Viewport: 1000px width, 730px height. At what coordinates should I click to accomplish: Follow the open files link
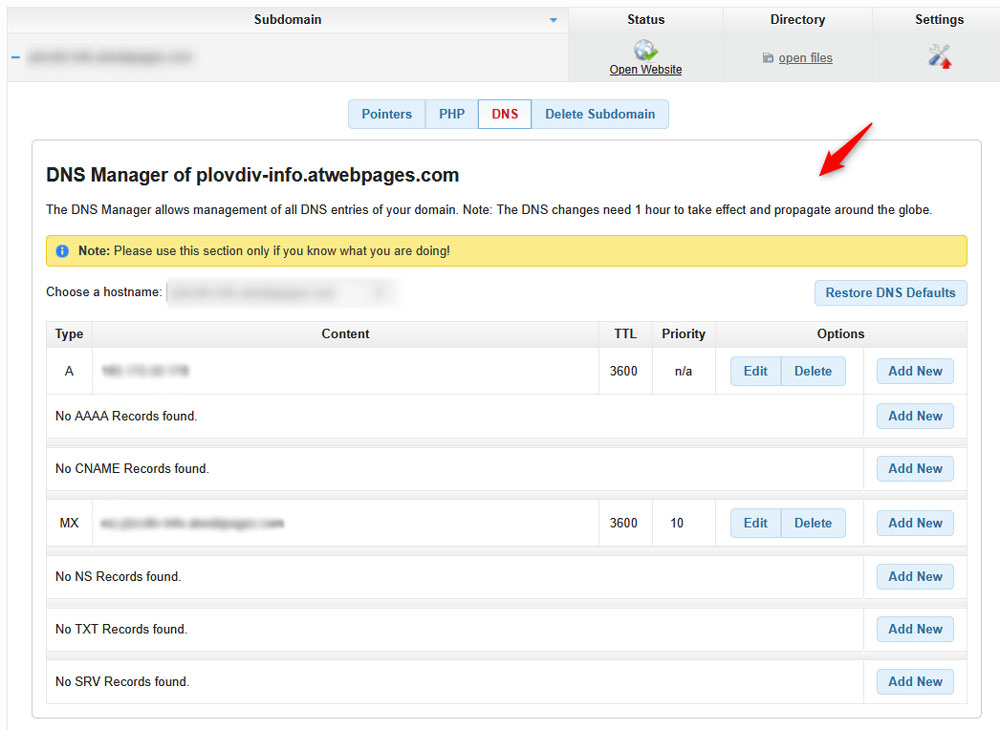805,57
